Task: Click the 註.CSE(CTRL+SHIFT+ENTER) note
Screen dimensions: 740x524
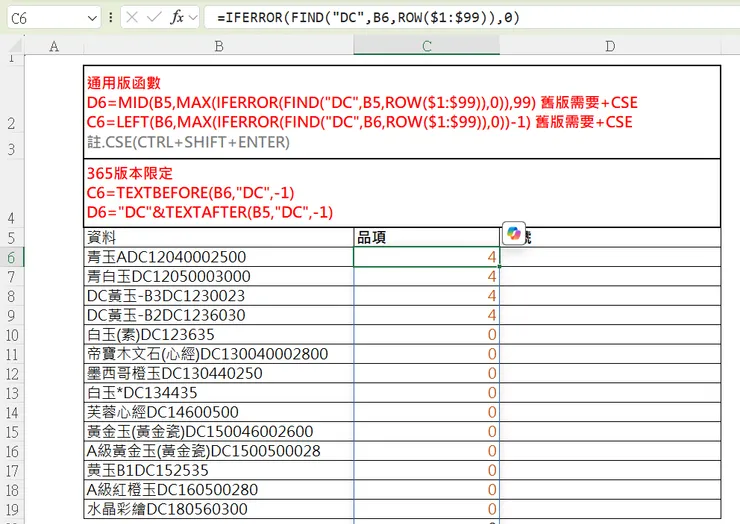Action: 188,142
